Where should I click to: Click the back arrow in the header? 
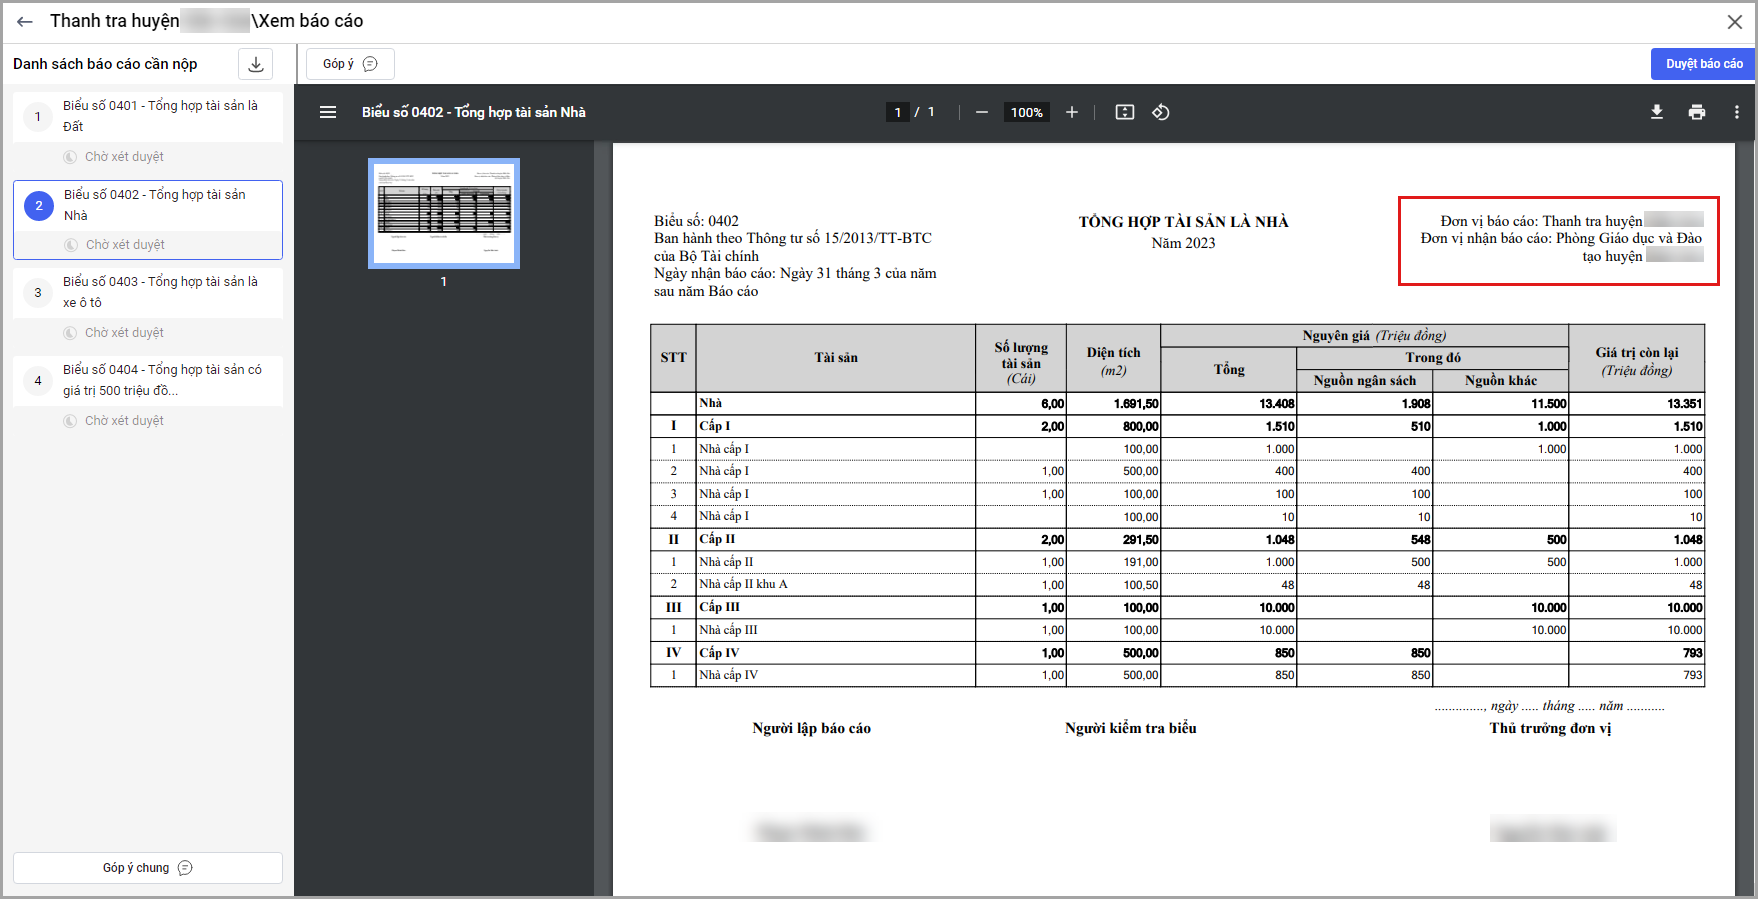(x=25, y=21)
